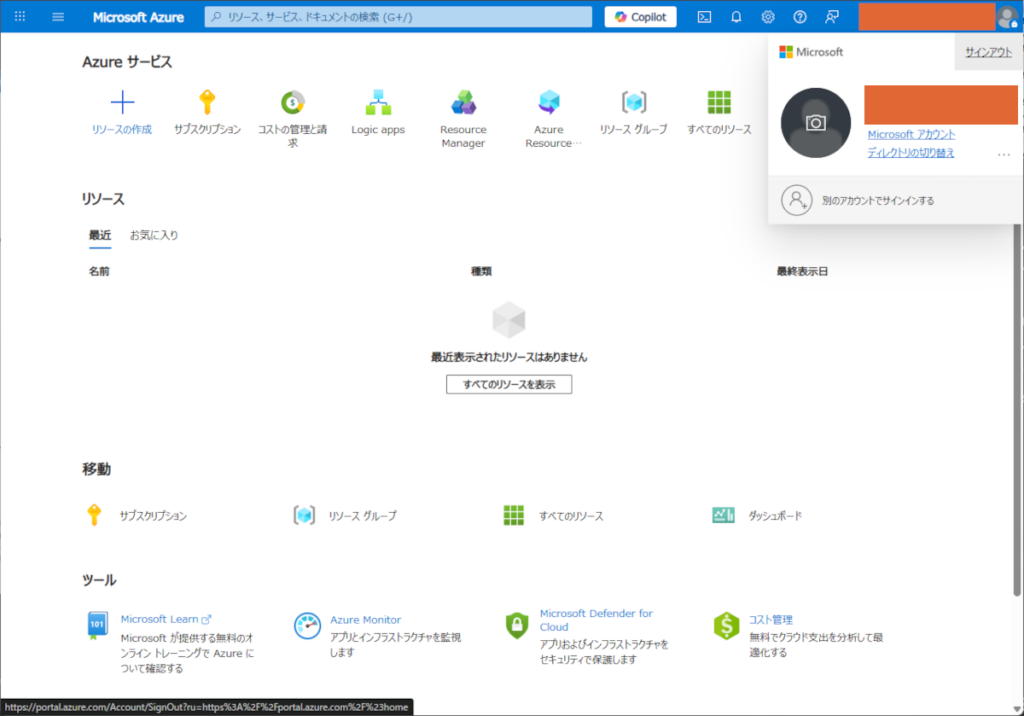The height and width of the screenshot is (716, 1024).
Task: Open Logic apps service icon
Action: point(378,102)
